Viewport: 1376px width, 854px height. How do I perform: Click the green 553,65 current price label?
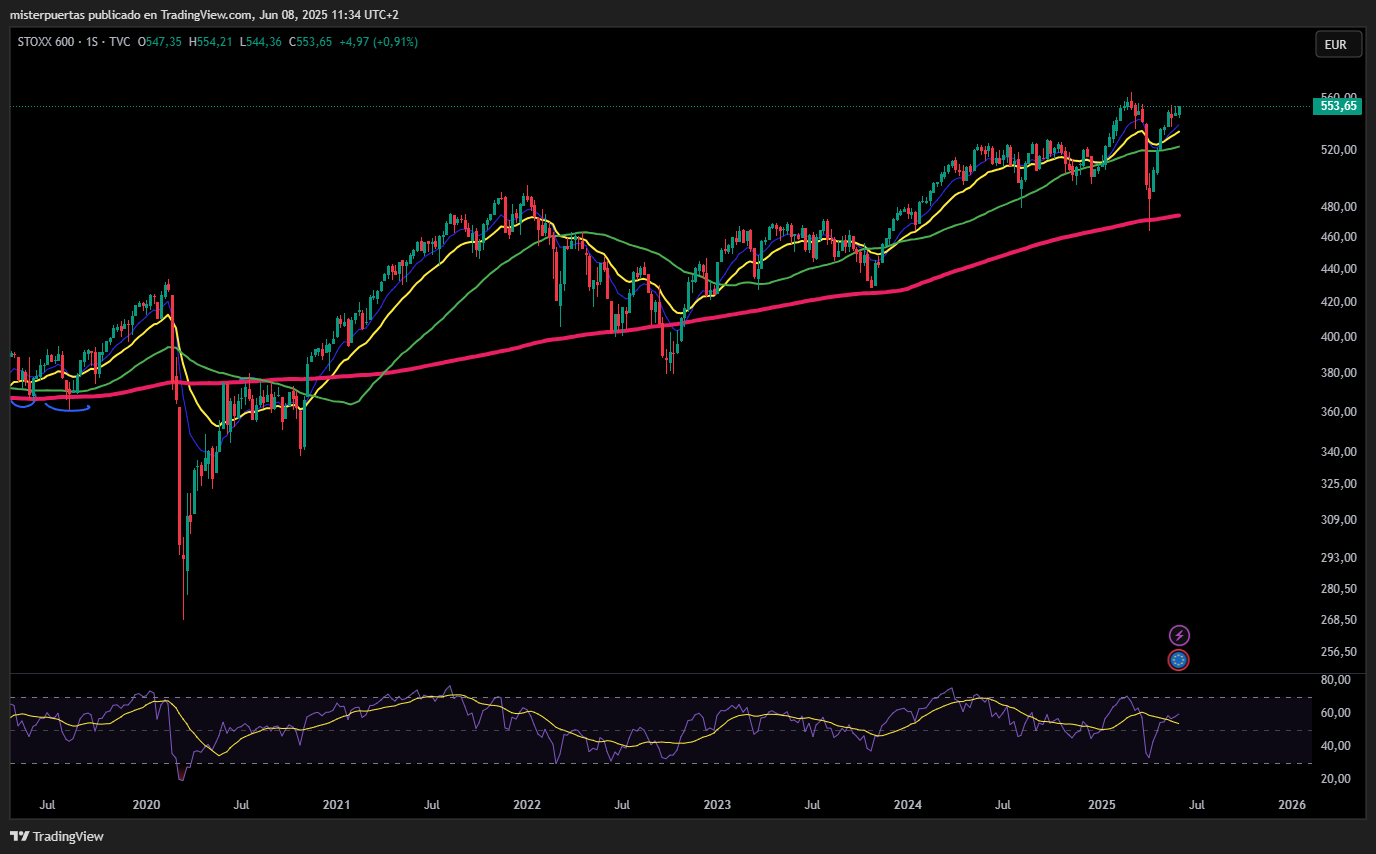[1338, 106]
